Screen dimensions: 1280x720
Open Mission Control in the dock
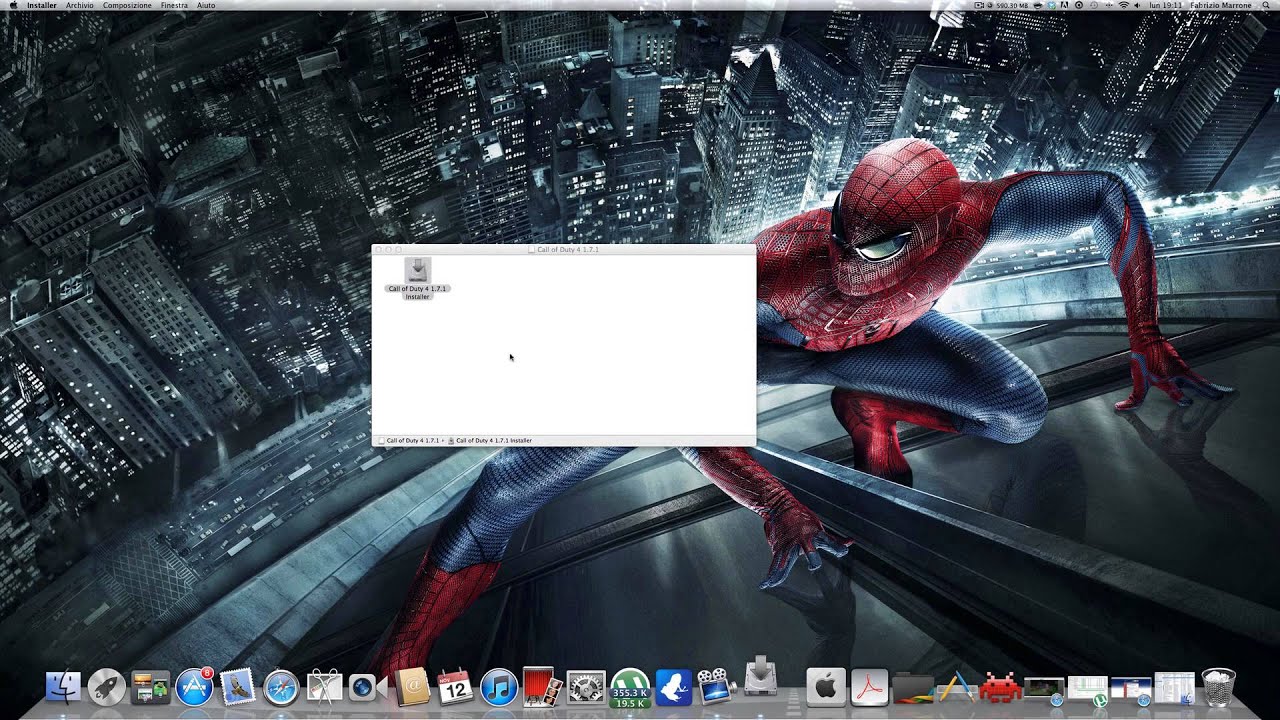click(150, 687)
